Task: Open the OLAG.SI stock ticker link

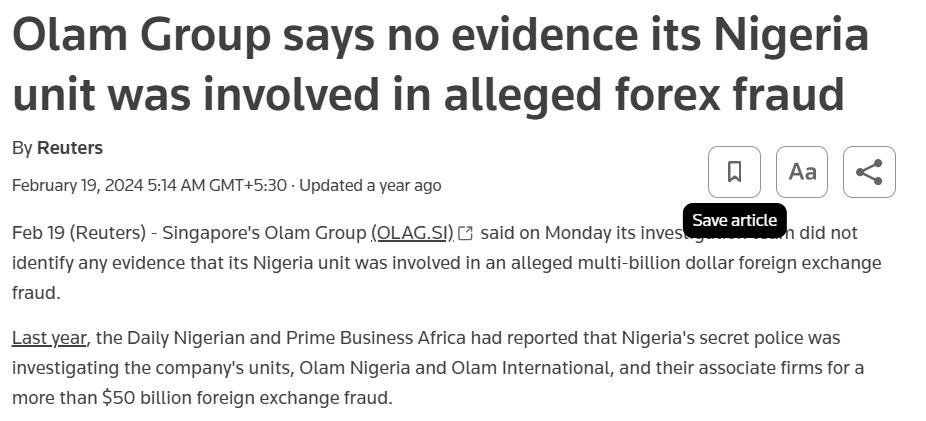Action: tap(412, 233)
